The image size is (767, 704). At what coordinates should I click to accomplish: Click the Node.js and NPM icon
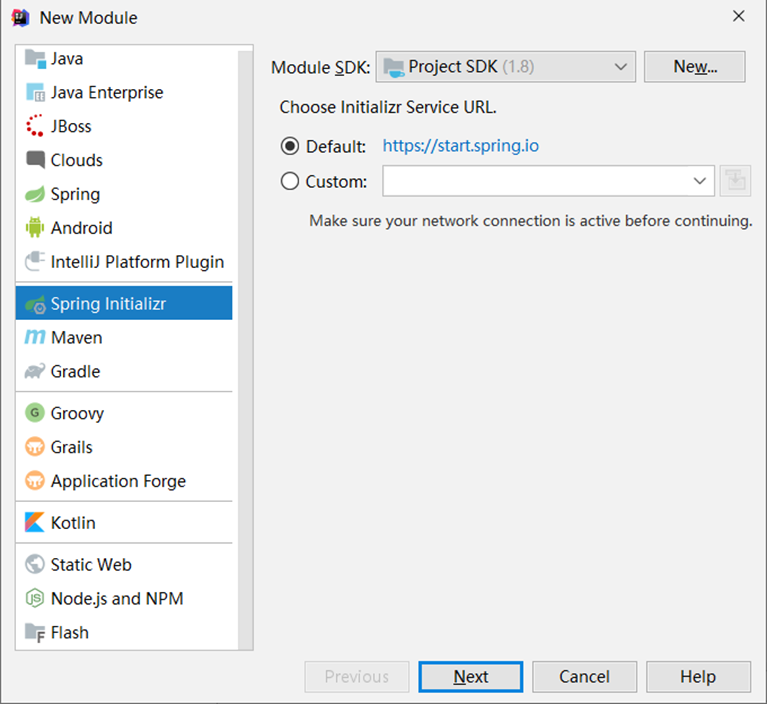(x=35, y=599)
